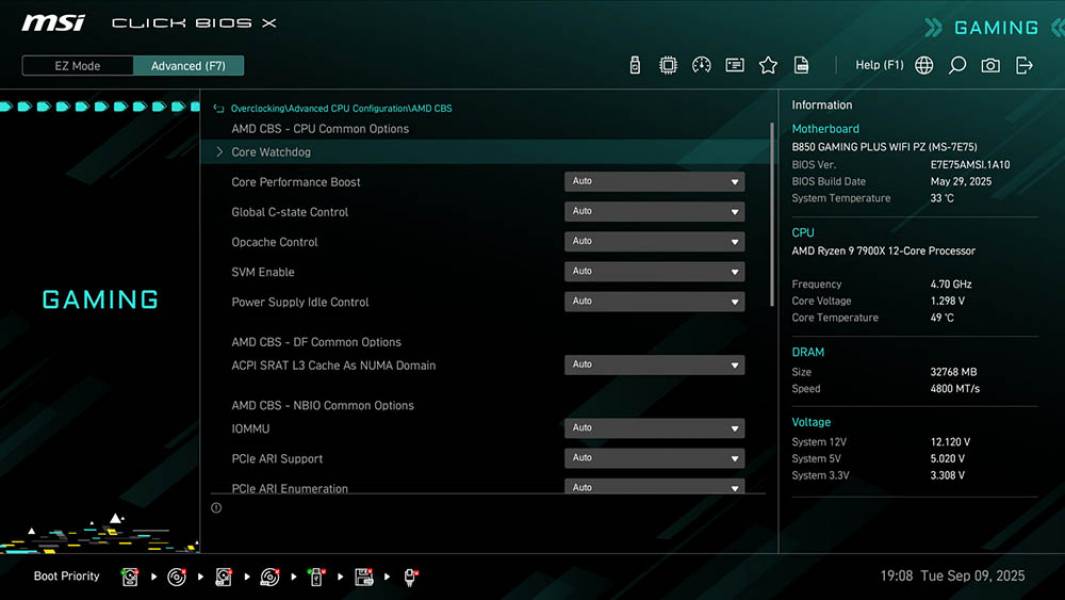Open the Favorites star icon
Image resolution: width=1065 pixels, height=600 pixels.
point(768,64)
